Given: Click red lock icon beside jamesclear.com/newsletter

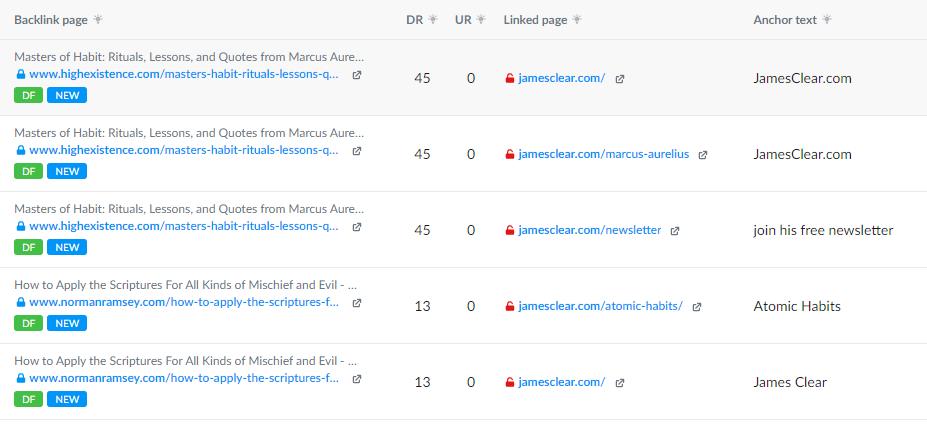Looking at the screenshot, I should [x=510, y=230].
